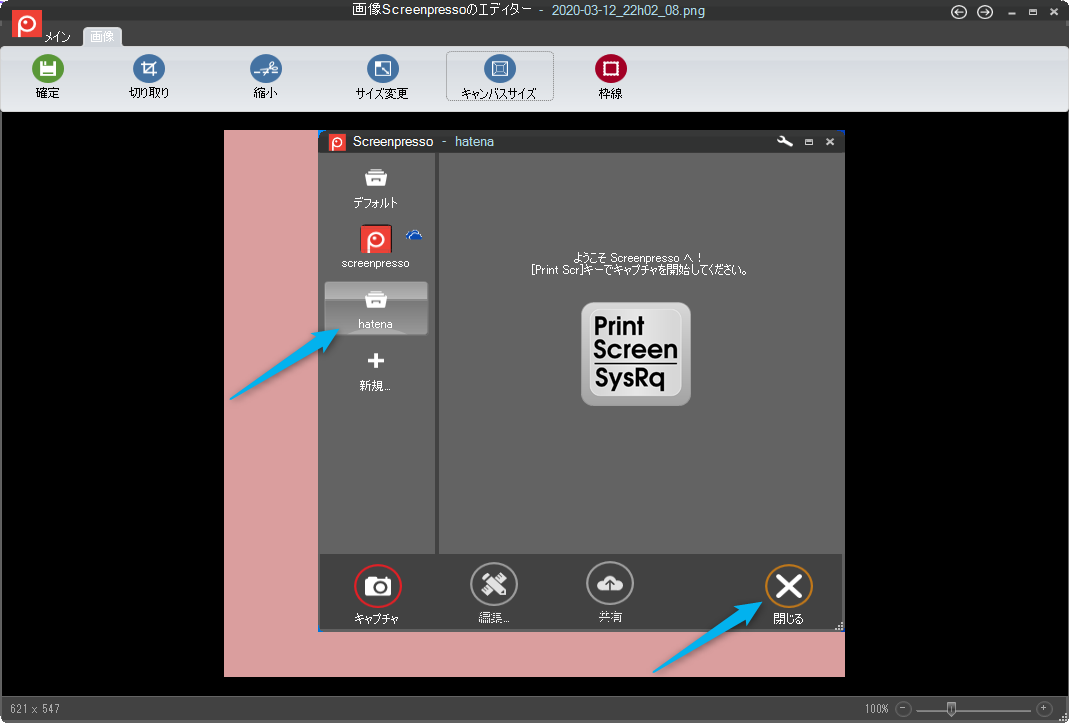Image resolution: width=1069 pixels, height=723 pixels.
Task: Click the zoom slider handle
Action: pyautogui.click(x=951, y=709)
